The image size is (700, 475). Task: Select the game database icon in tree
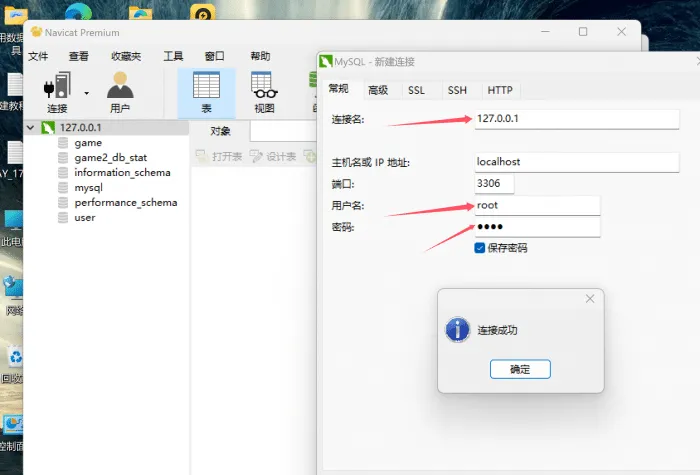click(63, 143)
